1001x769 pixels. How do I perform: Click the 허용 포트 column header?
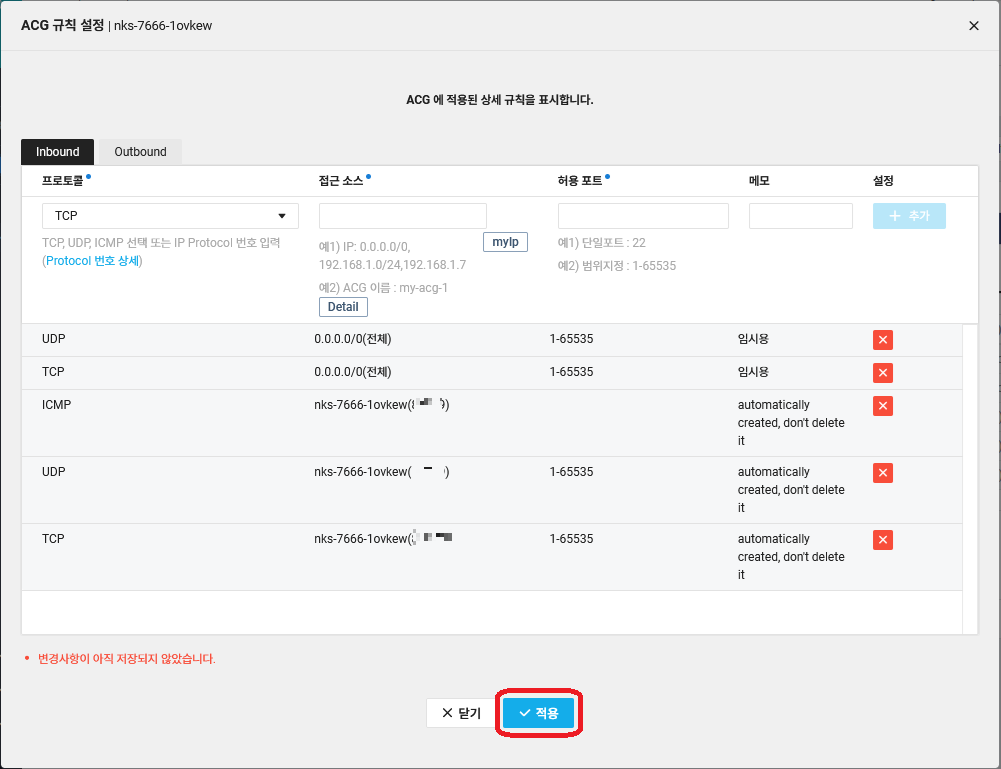point(580,181)
